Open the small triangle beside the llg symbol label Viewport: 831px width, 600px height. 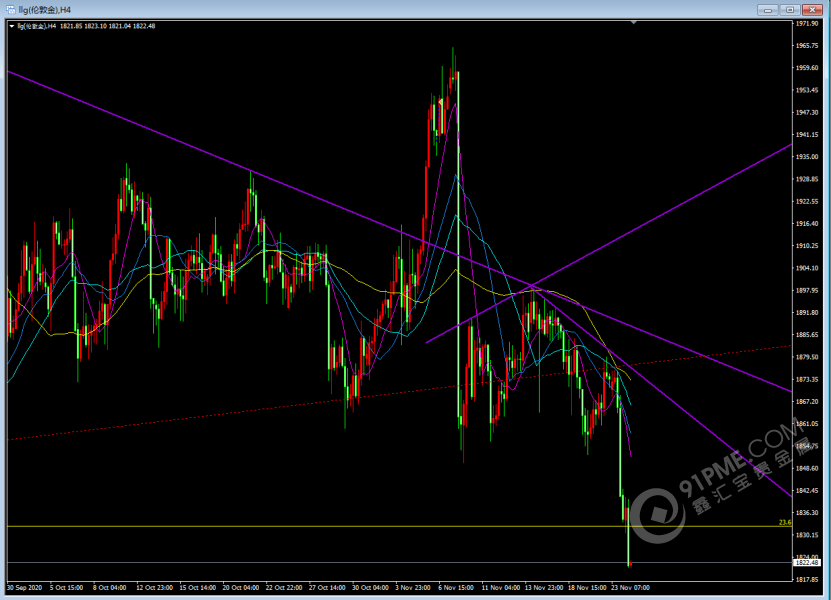pos(12,27)
